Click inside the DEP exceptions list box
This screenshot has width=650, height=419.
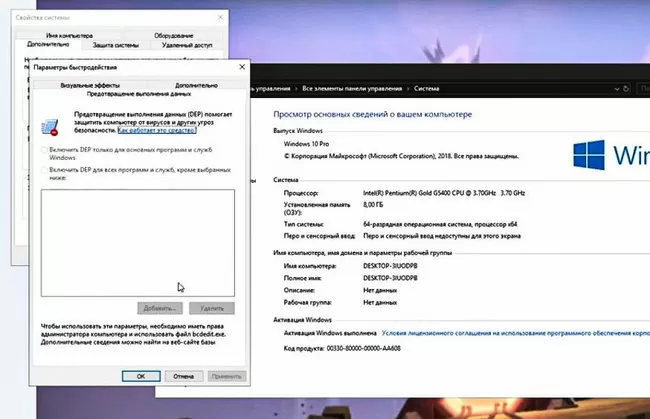tap(138, 243)
